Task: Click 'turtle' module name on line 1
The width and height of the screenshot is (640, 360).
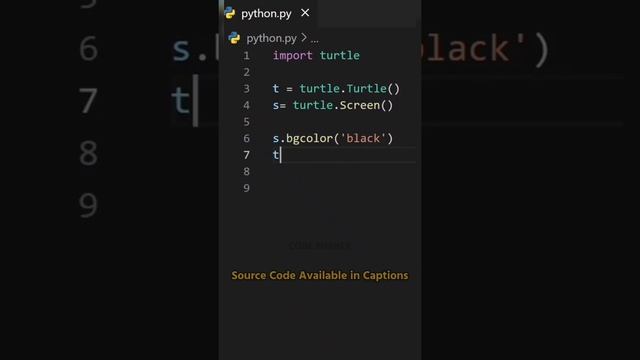Action: tap(340, 56)
